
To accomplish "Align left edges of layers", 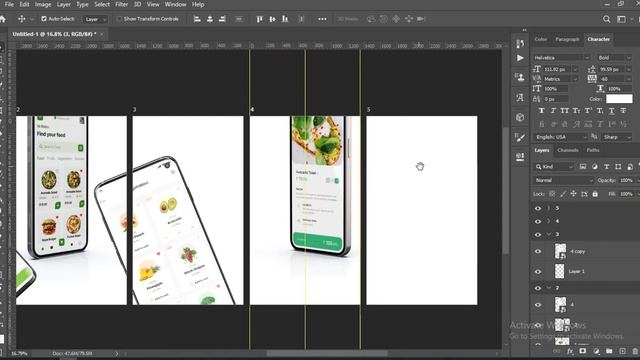I will 197,19.
